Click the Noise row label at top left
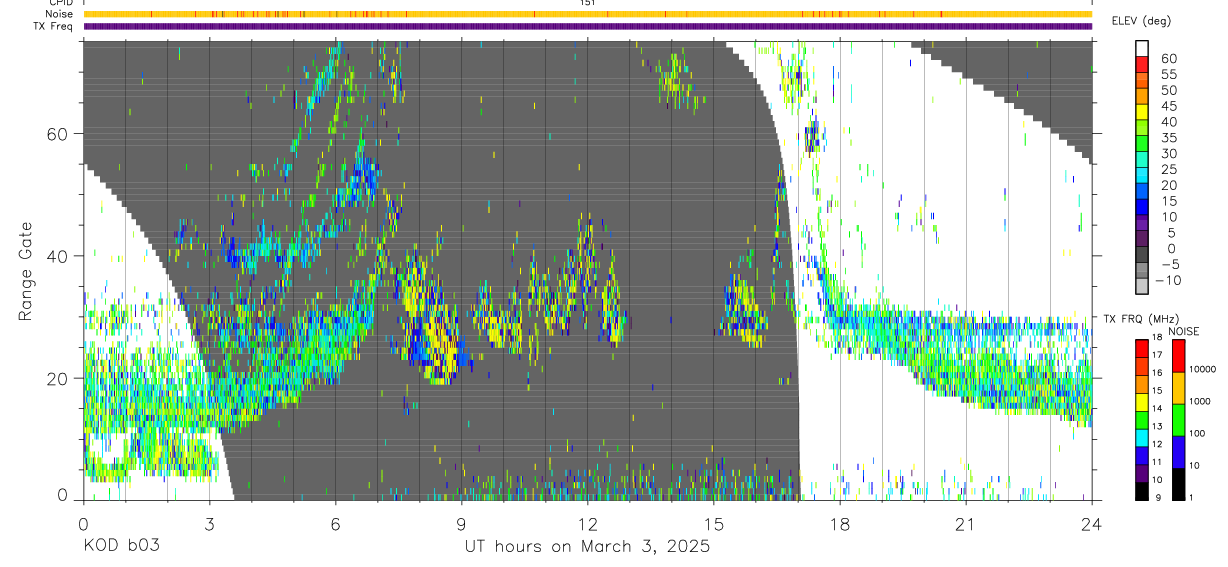The image size is (1228, 567). 59,14
